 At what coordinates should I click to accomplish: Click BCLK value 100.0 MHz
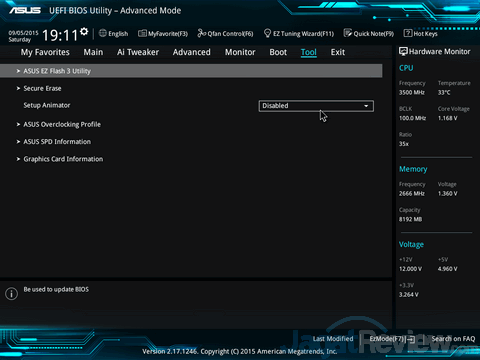413,118
